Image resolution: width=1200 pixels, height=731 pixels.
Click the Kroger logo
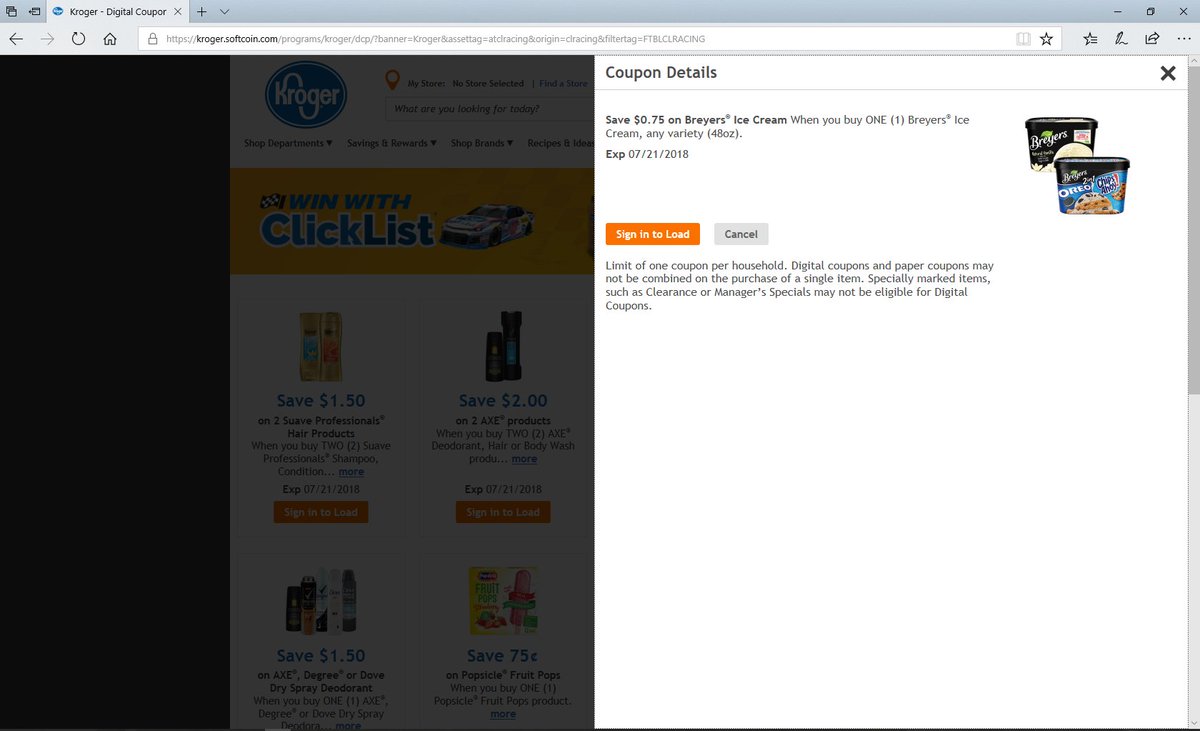click(x=305, y=93)
